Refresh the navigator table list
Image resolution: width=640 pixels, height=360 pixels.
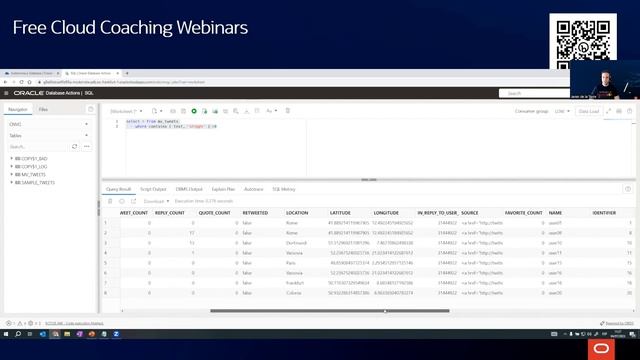click(74, 146)
